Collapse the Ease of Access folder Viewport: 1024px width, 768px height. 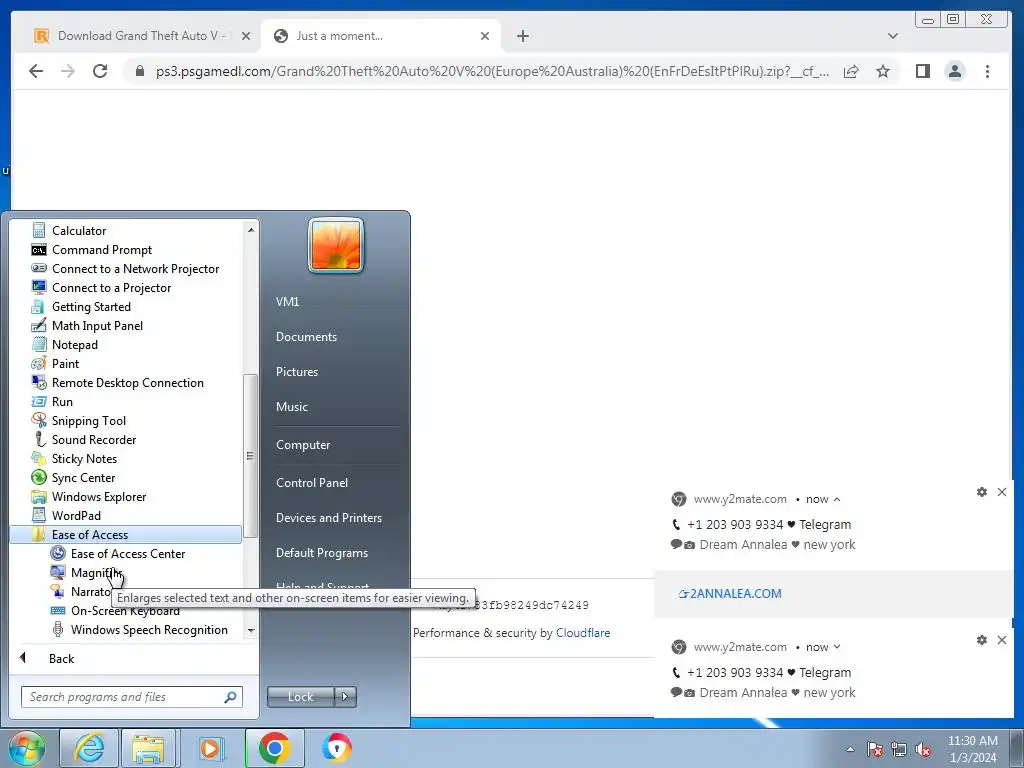click(125, 534)
